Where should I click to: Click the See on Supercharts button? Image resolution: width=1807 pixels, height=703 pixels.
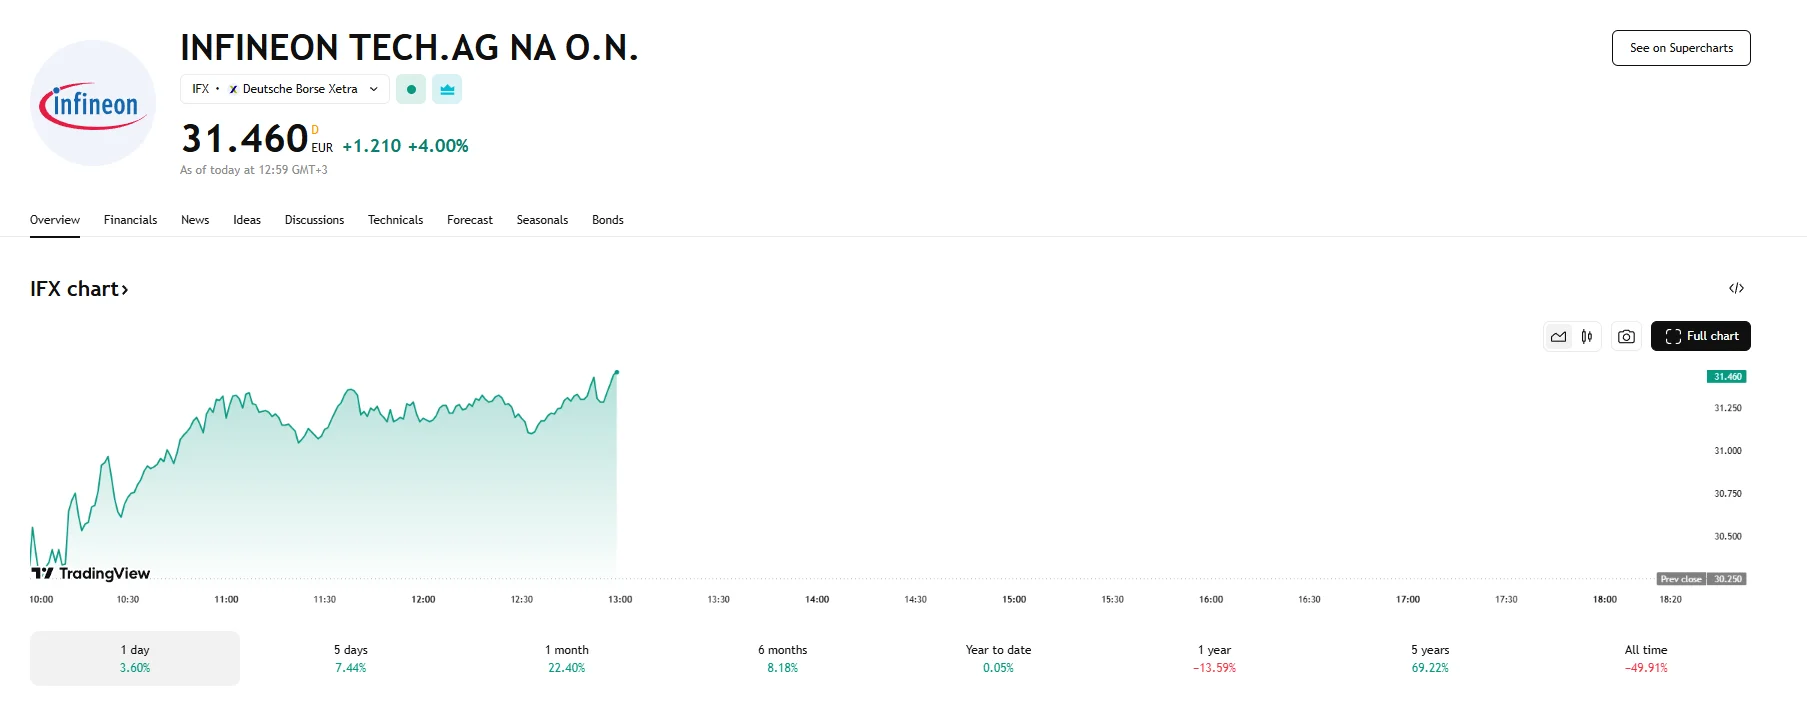(x=1680, y=47)
